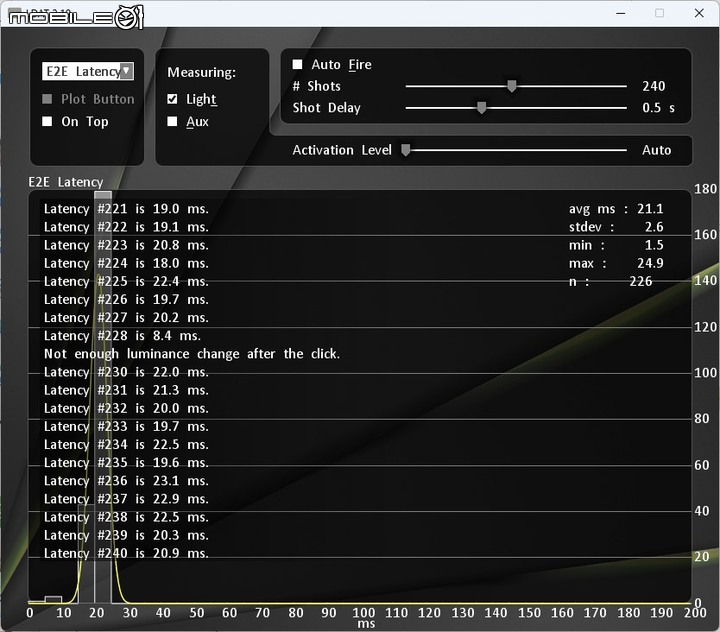Click the 'Latency #228 is 8.4 ms.' line
Image resolution: width=720 pixels, height=632 pixels.
(123, 336)
